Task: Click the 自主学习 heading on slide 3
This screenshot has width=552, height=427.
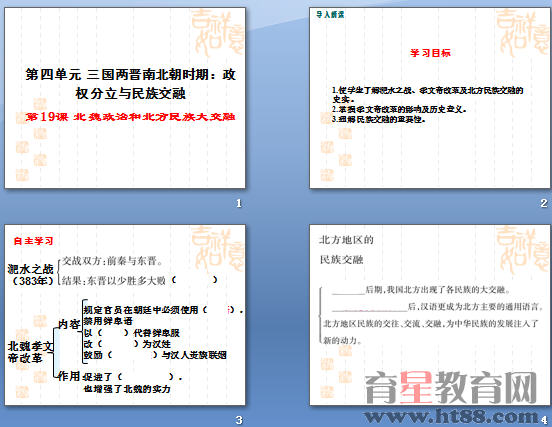Action: pos(33,241)
